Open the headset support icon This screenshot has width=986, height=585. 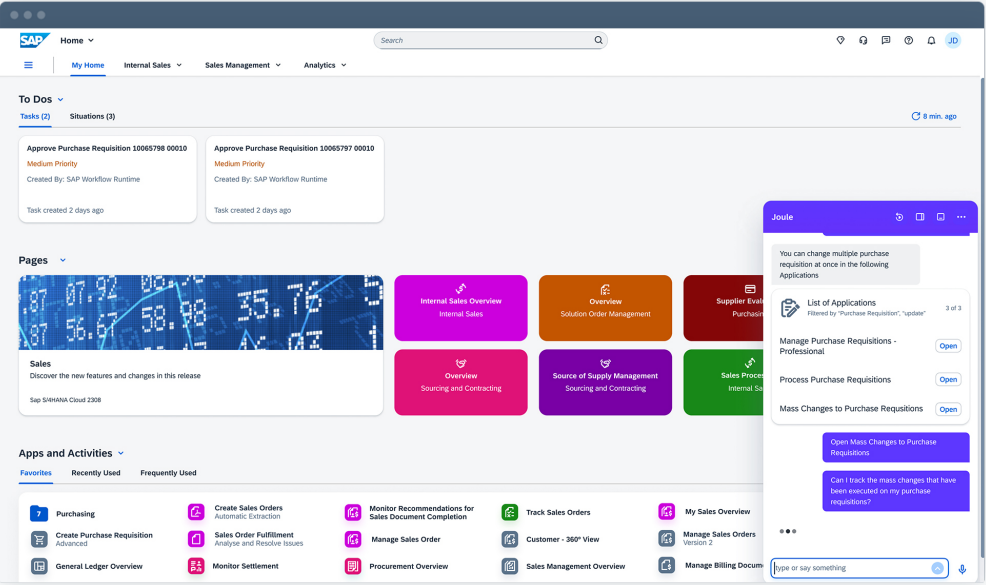pos(863,41)
